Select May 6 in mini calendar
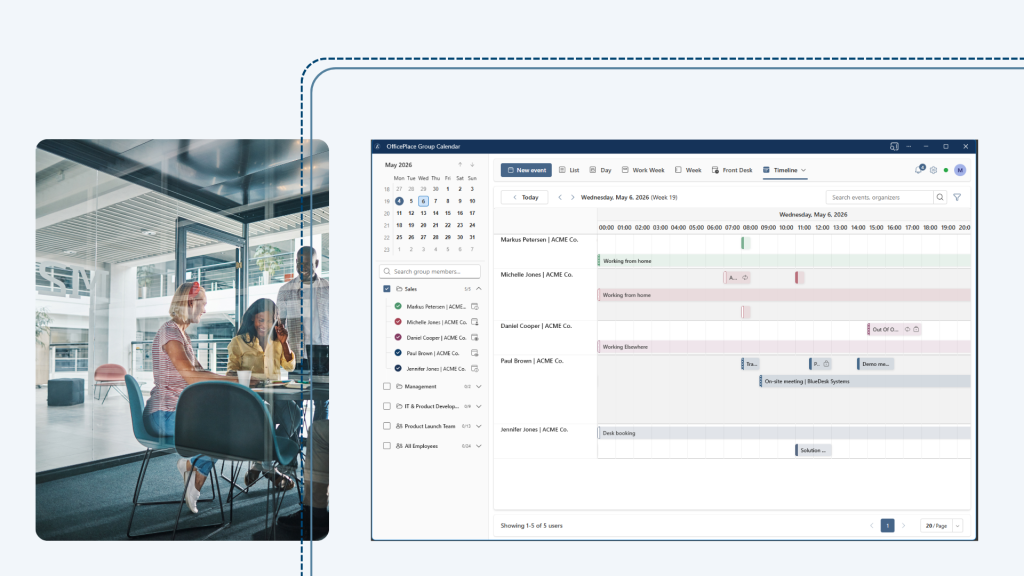This screenshot has height=576, width=1024. point(423,201)
